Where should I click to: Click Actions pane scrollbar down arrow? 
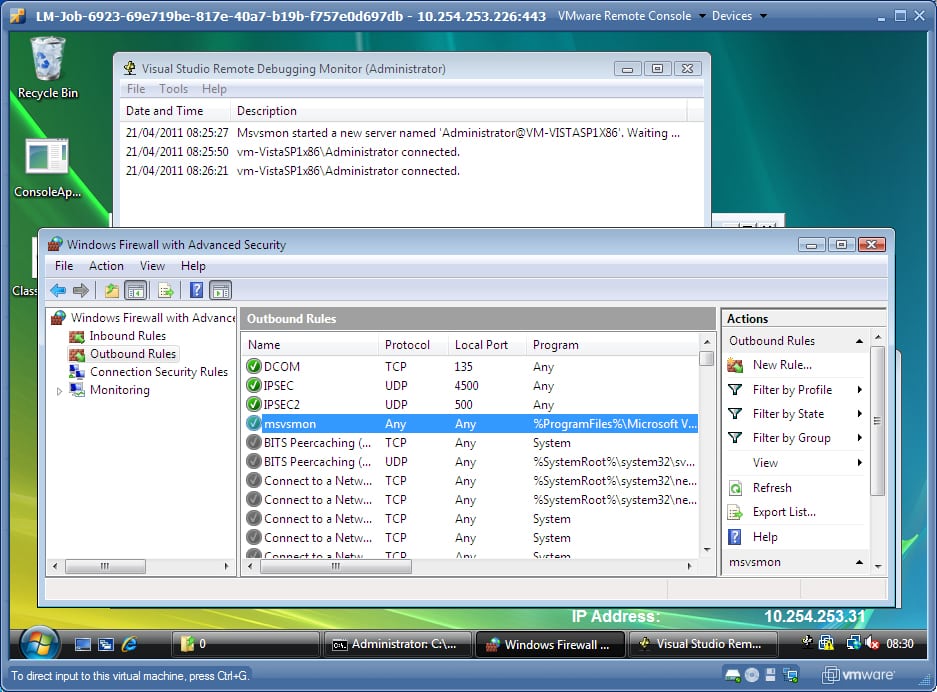[878, 567]
